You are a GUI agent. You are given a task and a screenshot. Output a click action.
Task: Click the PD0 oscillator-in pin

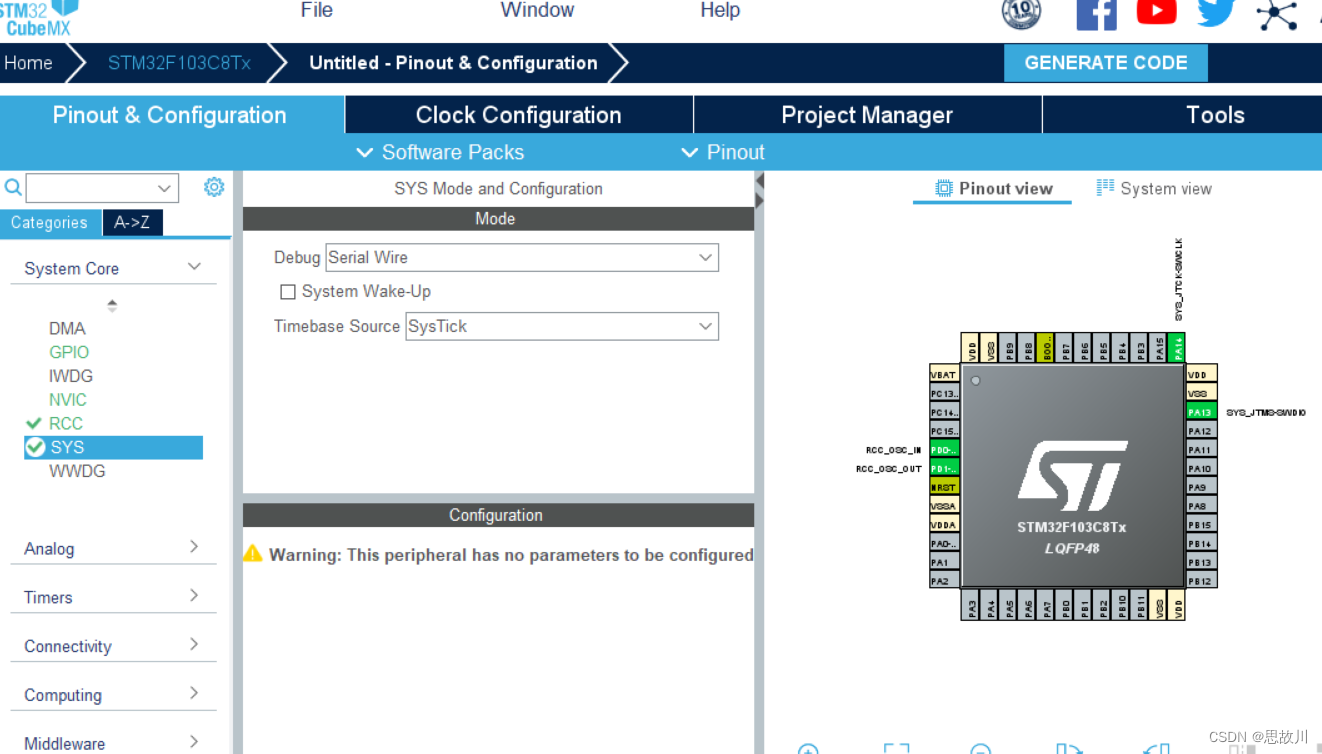tap(944, 449)
